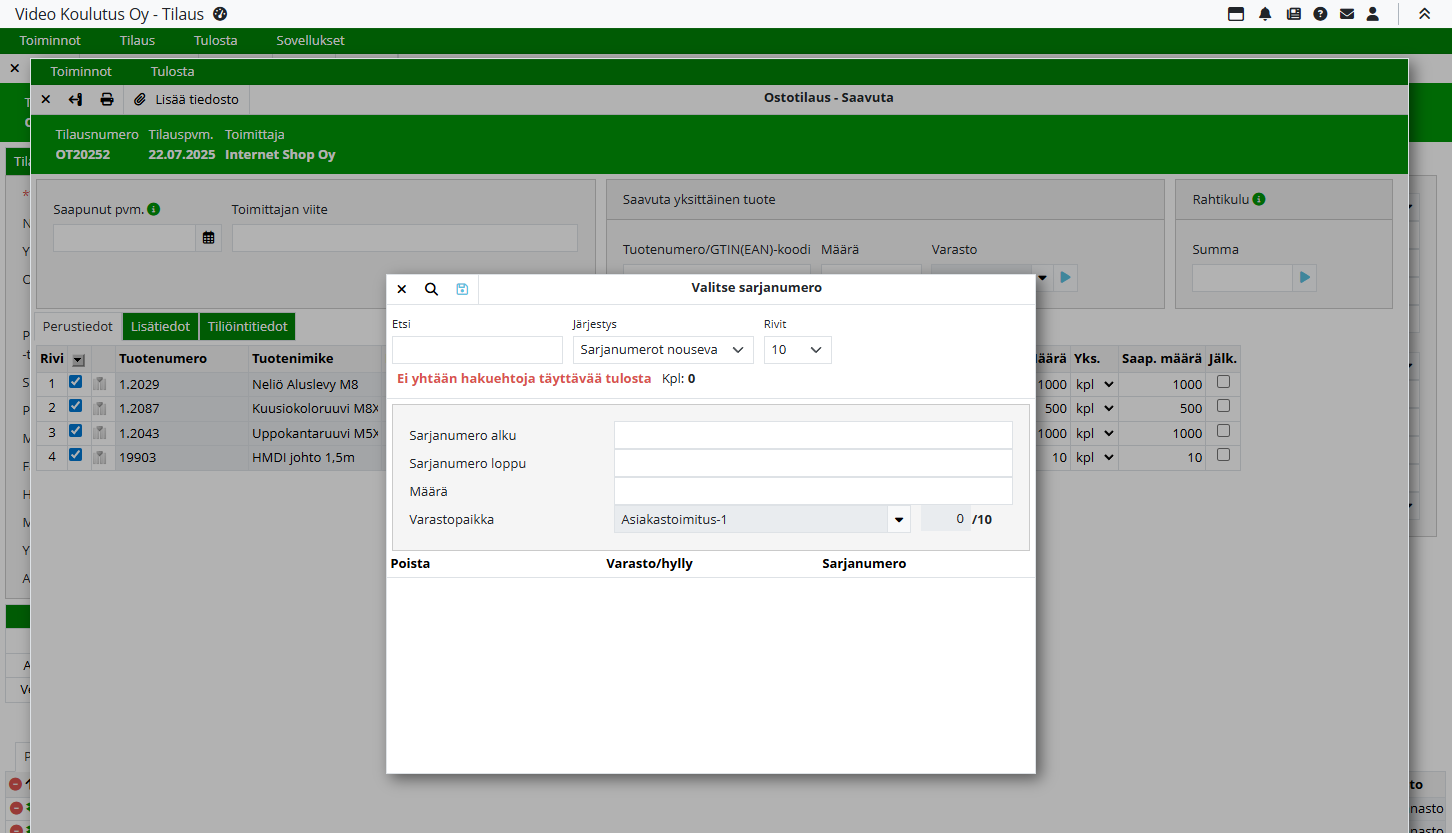Switch to the Lisätiedot tab

click(160, 327)
